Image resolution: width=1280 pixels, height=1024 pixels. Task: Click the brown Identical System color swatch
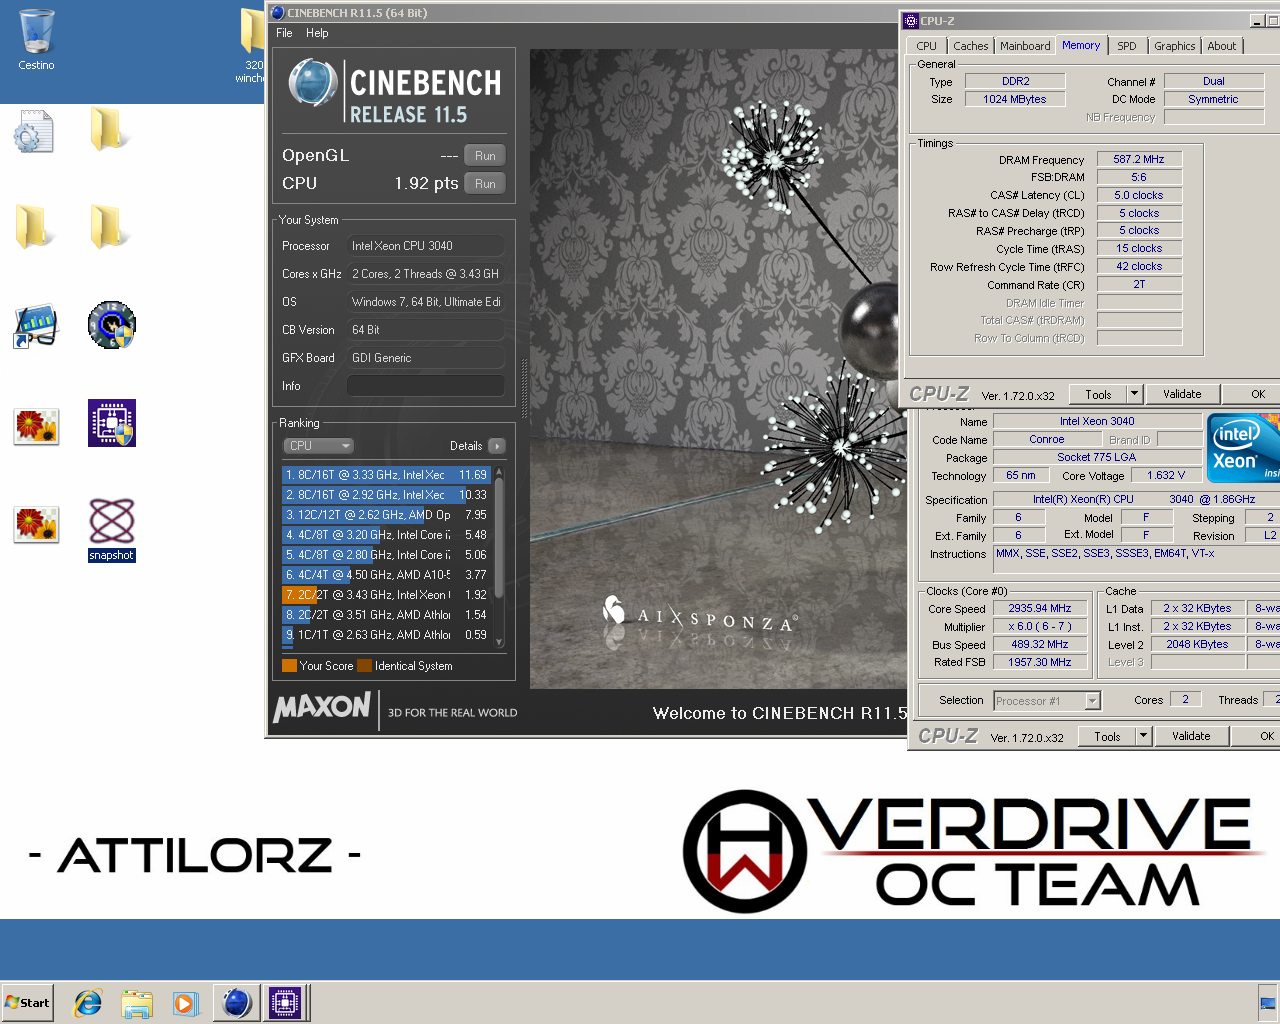pos(364,666)
